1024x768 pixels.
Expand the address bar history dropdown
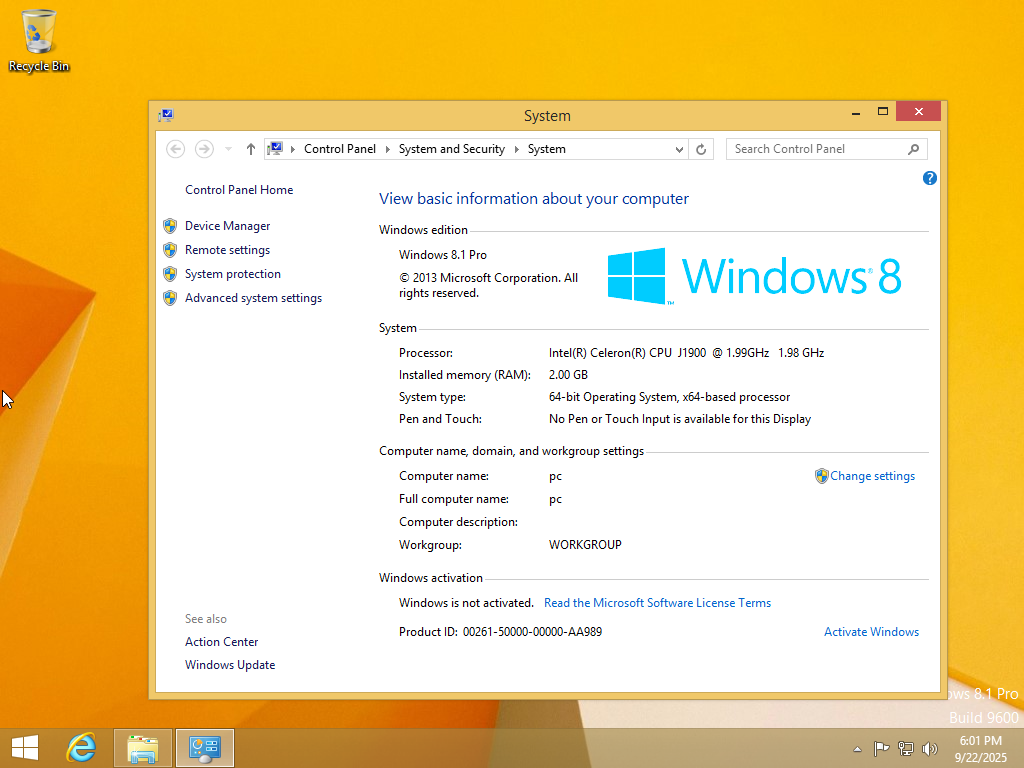(680, 149)
